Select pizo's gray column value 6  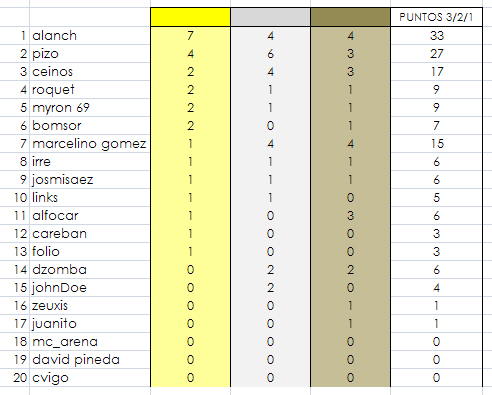click(270, 53)
